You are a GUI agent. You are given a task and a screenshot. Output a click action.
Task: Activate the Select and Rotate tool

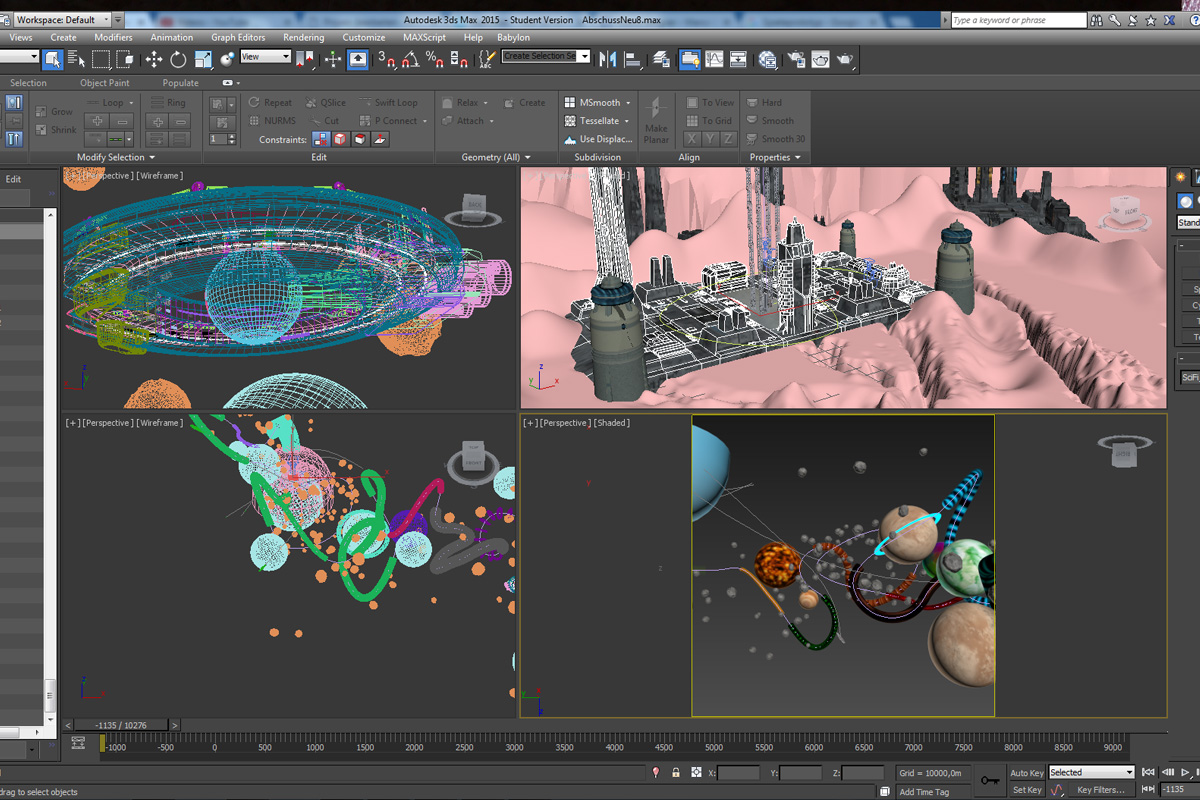178,60
